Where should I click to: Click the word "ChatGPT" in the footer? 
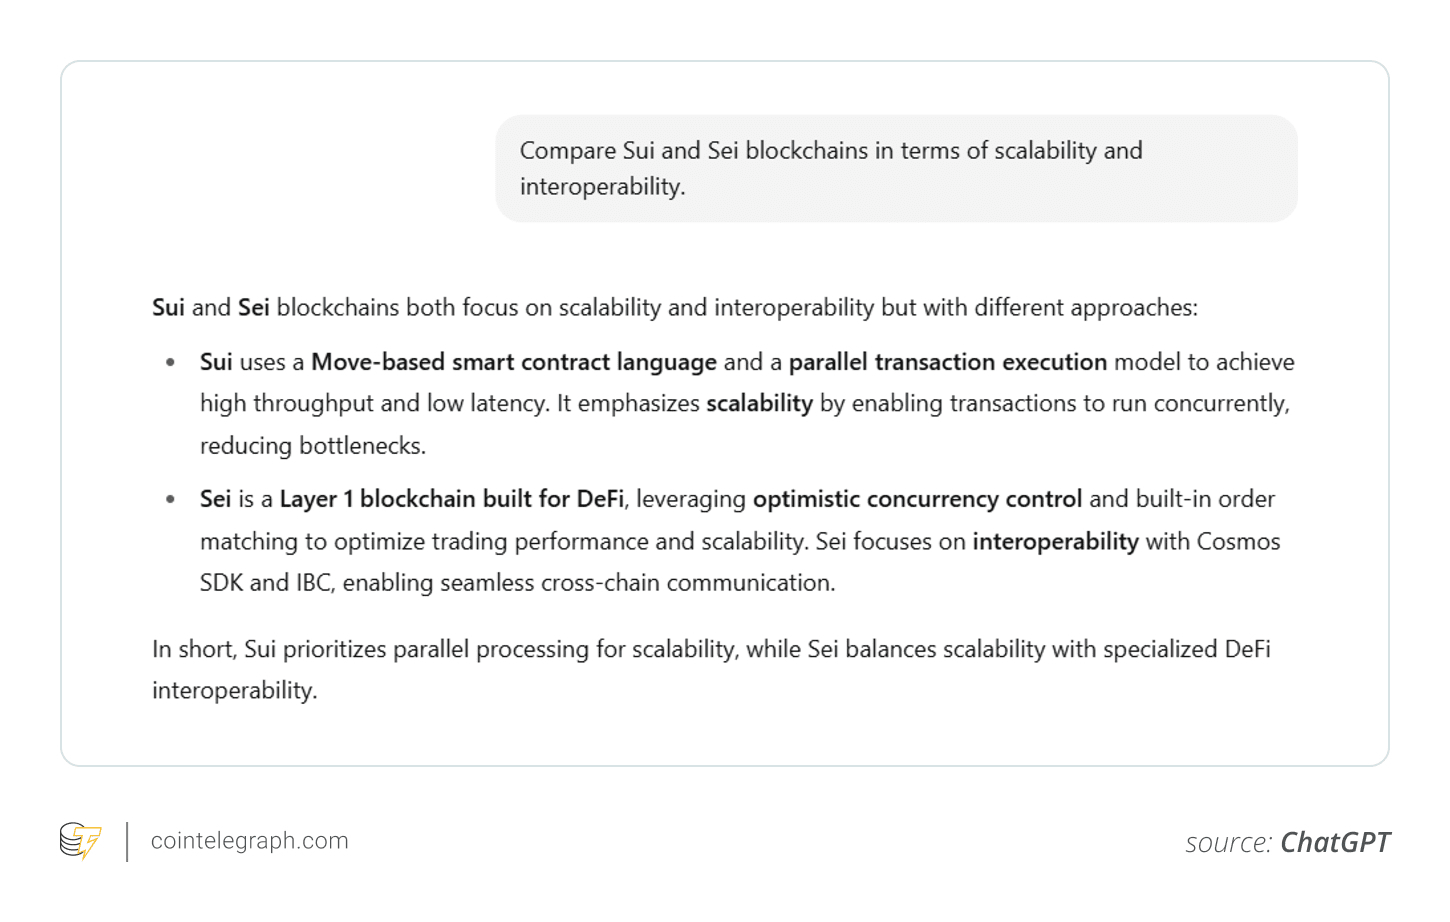[x=1335, y=843]
